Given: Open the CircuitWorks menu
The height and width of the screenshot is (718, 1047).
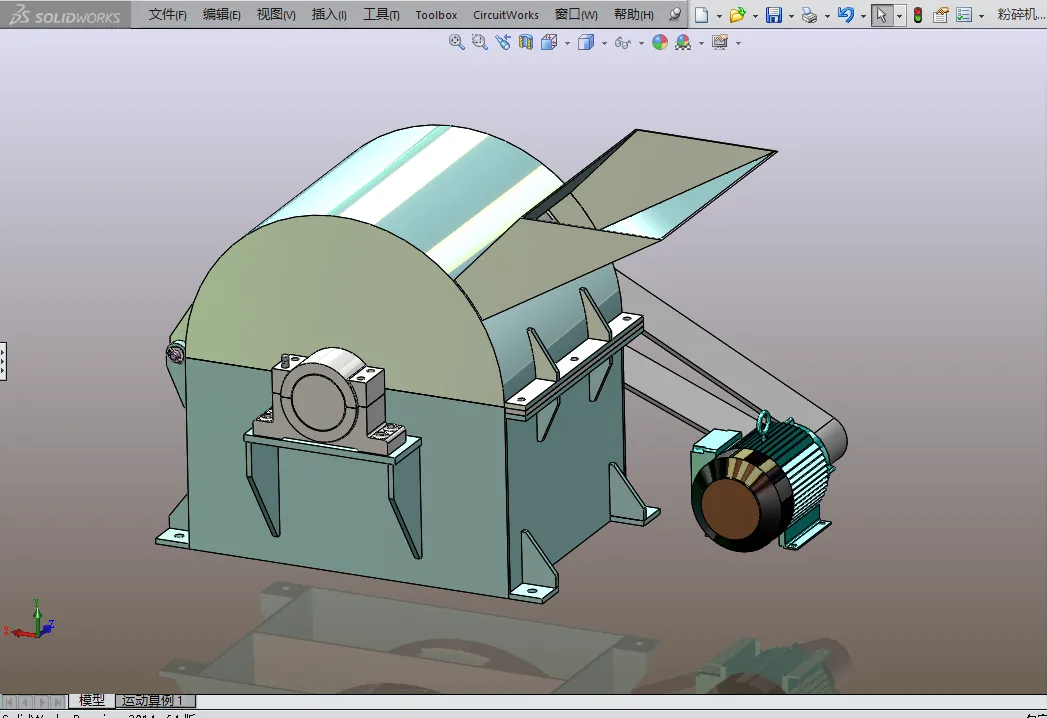Looking at the screenshot, I should coord(505,15).
